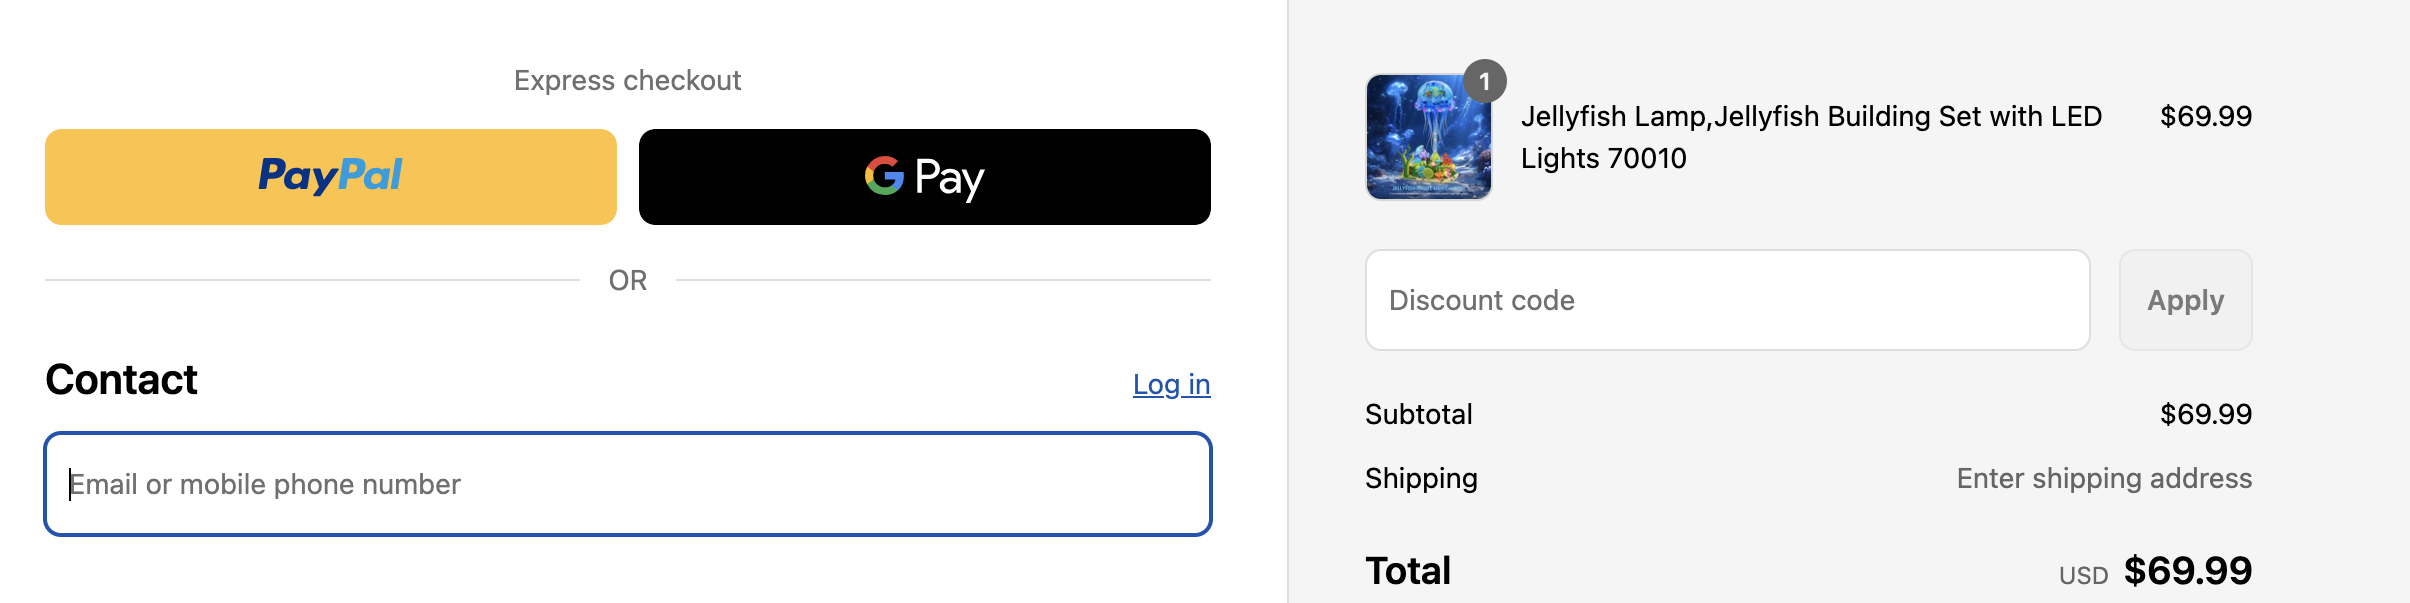Click the Jellyfish Lamp product title
Screen dimensions: 2410x603
tap(1810, 137)
